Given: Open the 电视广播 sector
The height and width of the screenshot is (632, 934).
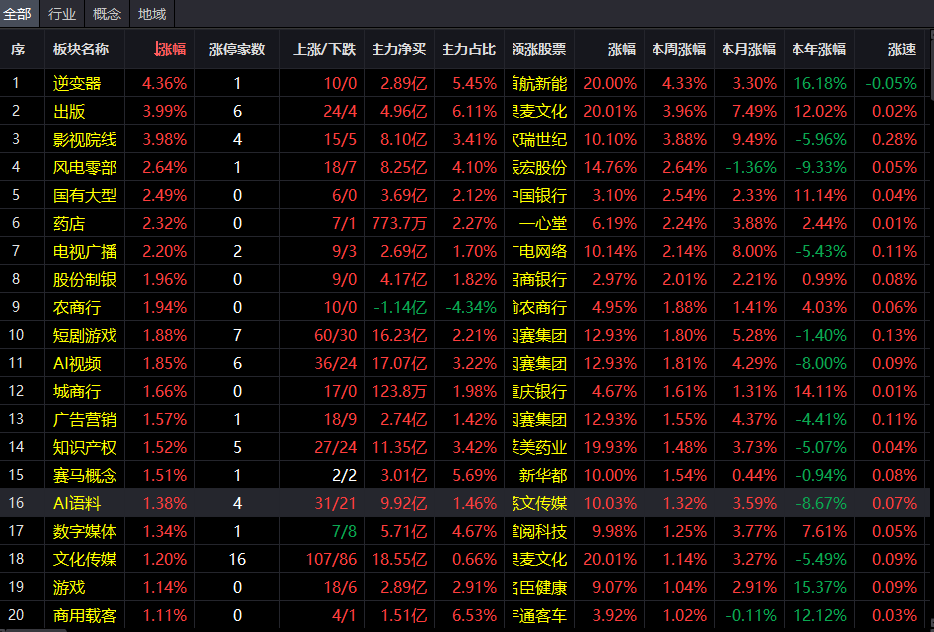Looking at the screenshot, I should point(85,251).
